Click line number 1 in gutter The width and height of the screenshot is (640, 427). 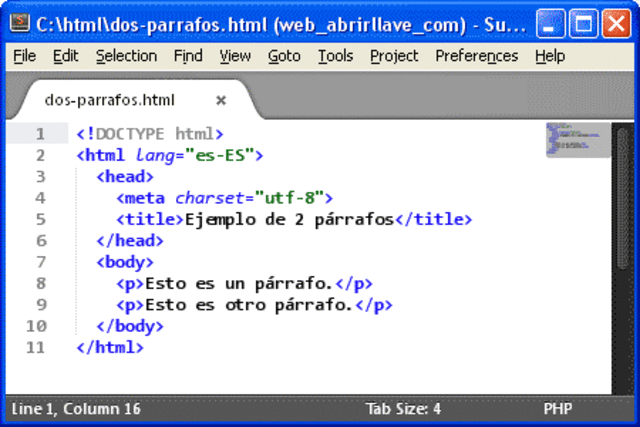(x=40, y=134)
